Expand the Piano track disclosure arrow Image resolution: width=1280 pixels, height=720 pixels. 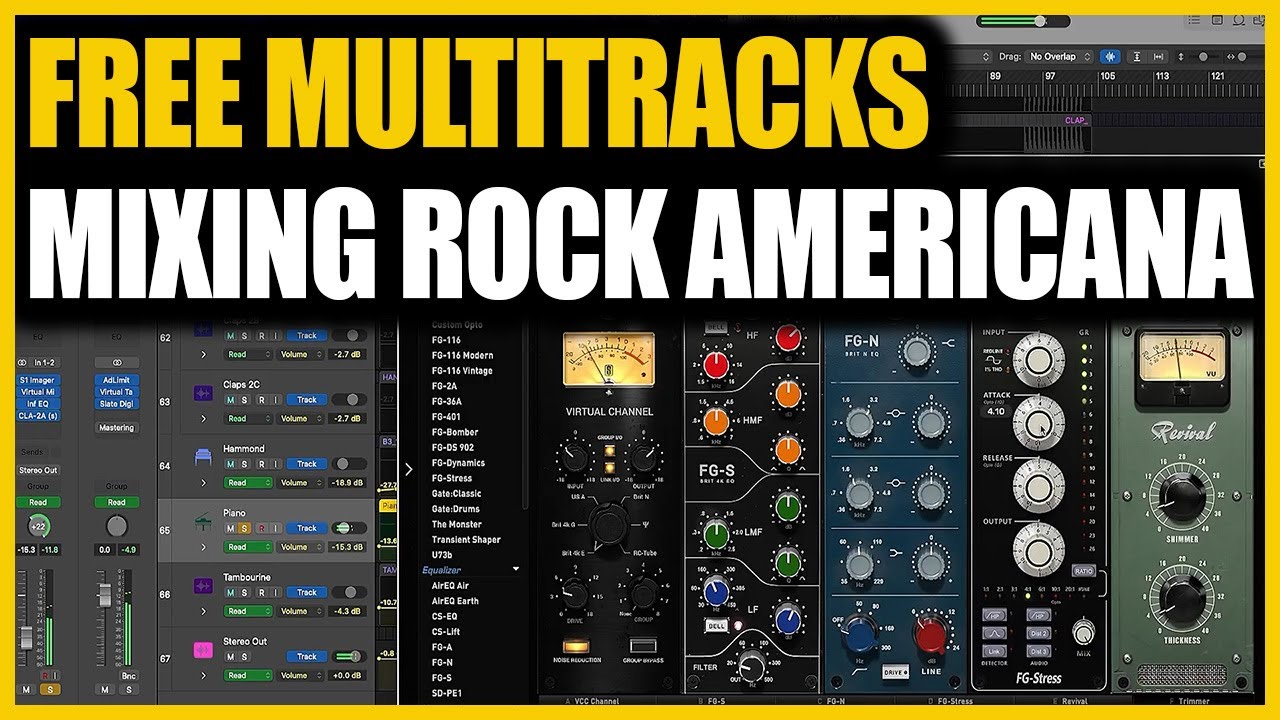pos(203,547)
